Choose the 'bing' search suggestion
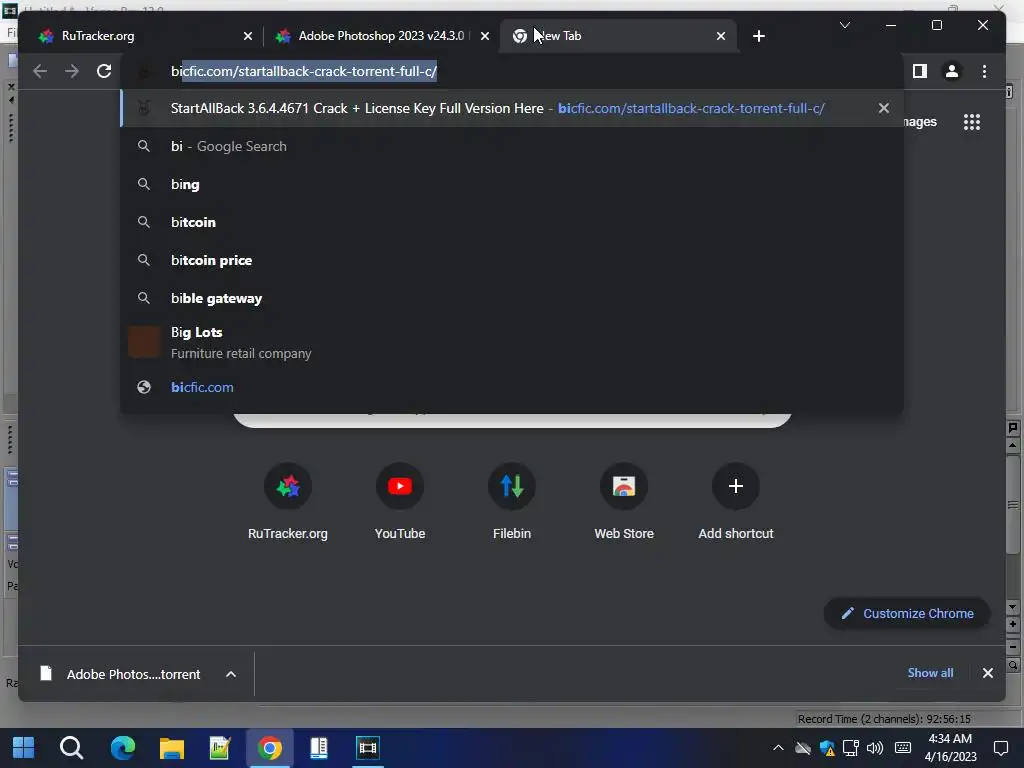This screenshot has height=768, width=1024. pos(512,184)
